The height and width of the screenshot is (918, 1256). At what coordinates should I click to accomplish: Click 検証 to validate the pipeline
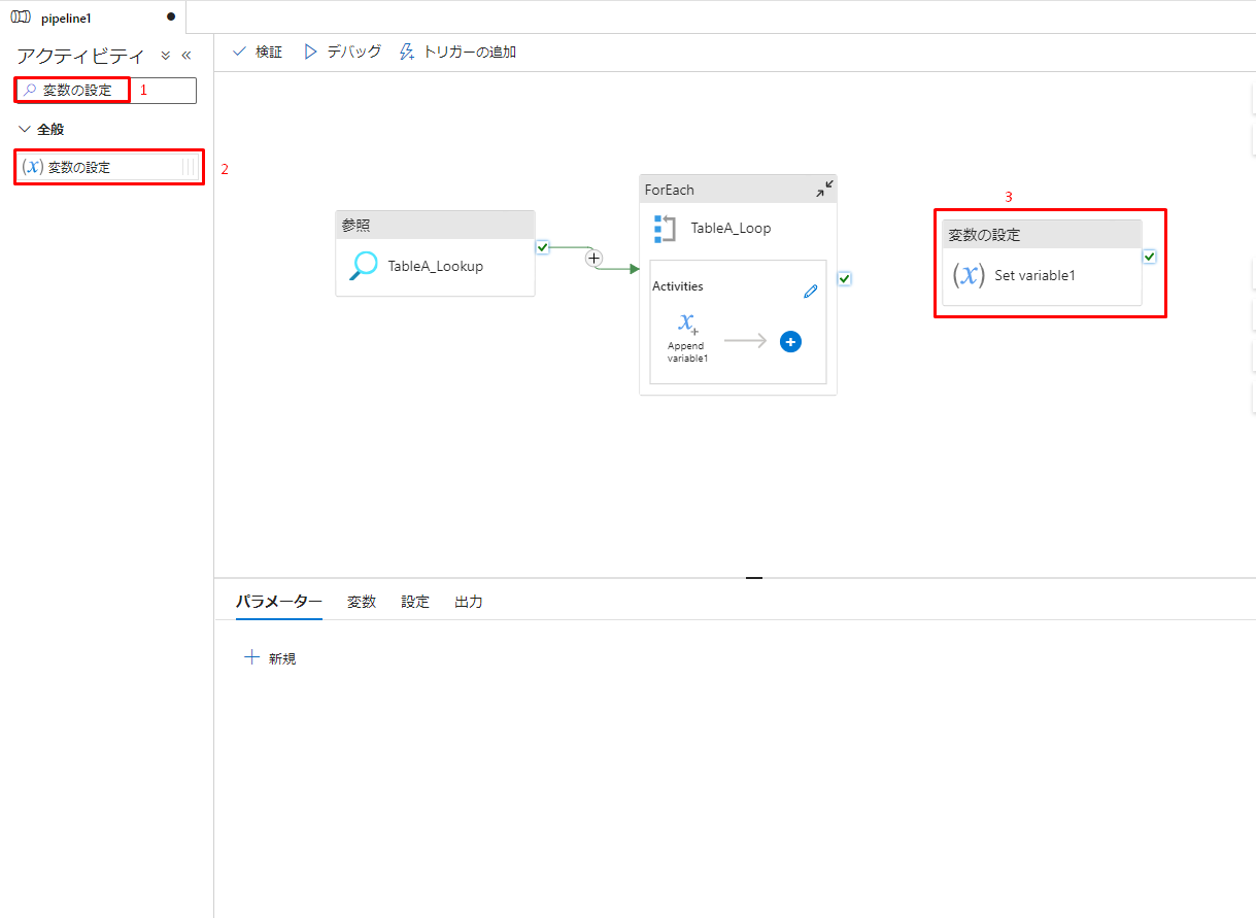257,52
